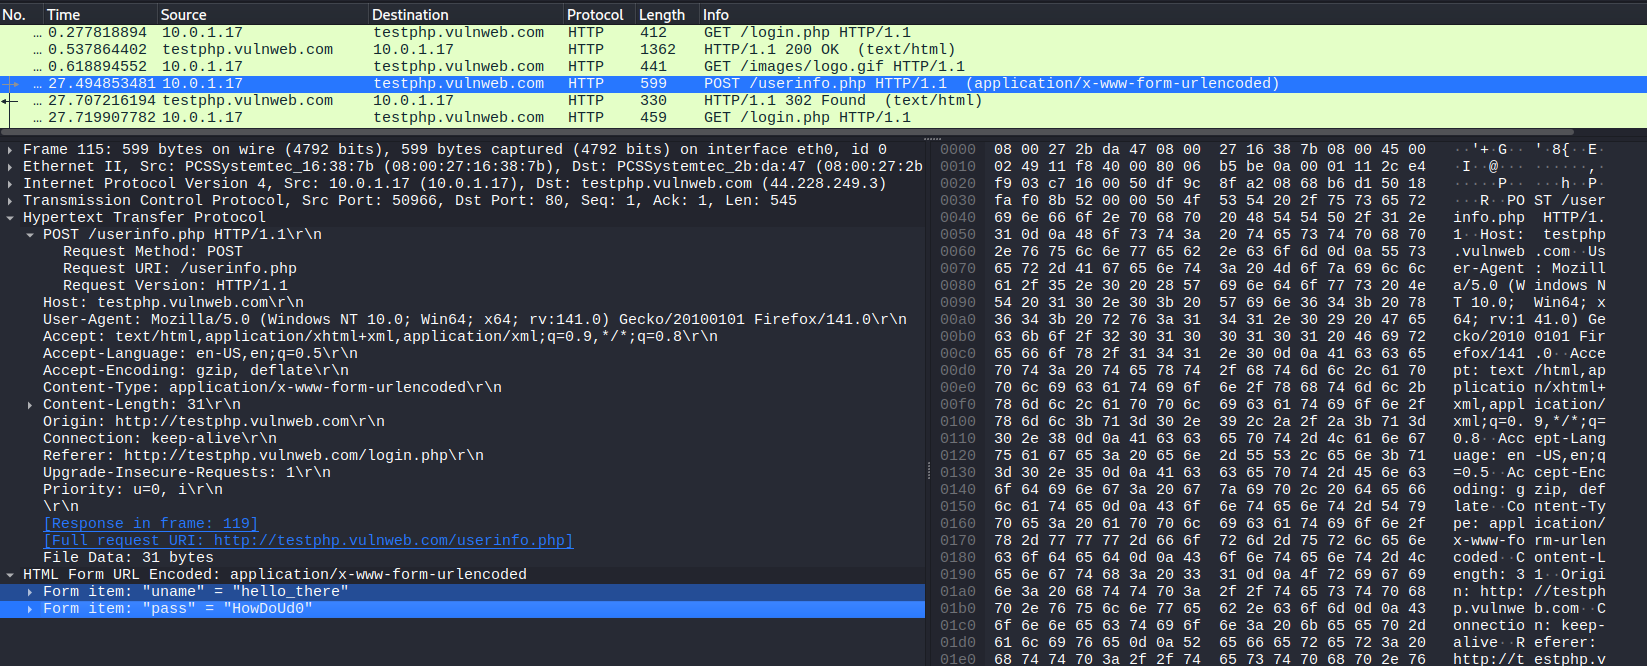
Task: Click the Full request URI link
Action: pyautogui.click(x=308, y=541)
